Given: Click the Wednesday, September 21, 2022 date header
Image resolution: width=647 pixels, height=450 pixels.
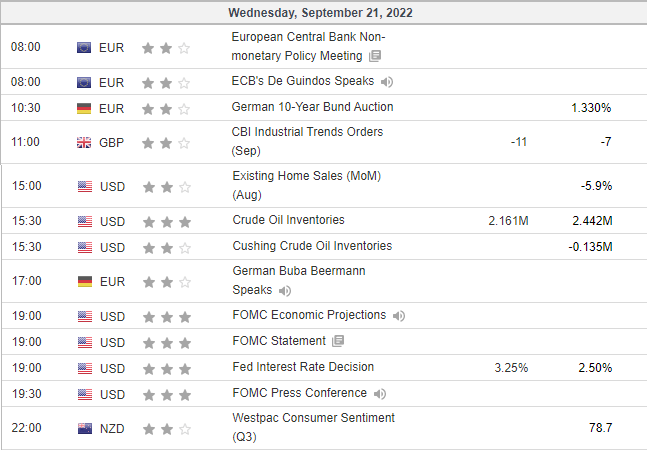Looking at the screenshot, I should (x=321, y=13).
